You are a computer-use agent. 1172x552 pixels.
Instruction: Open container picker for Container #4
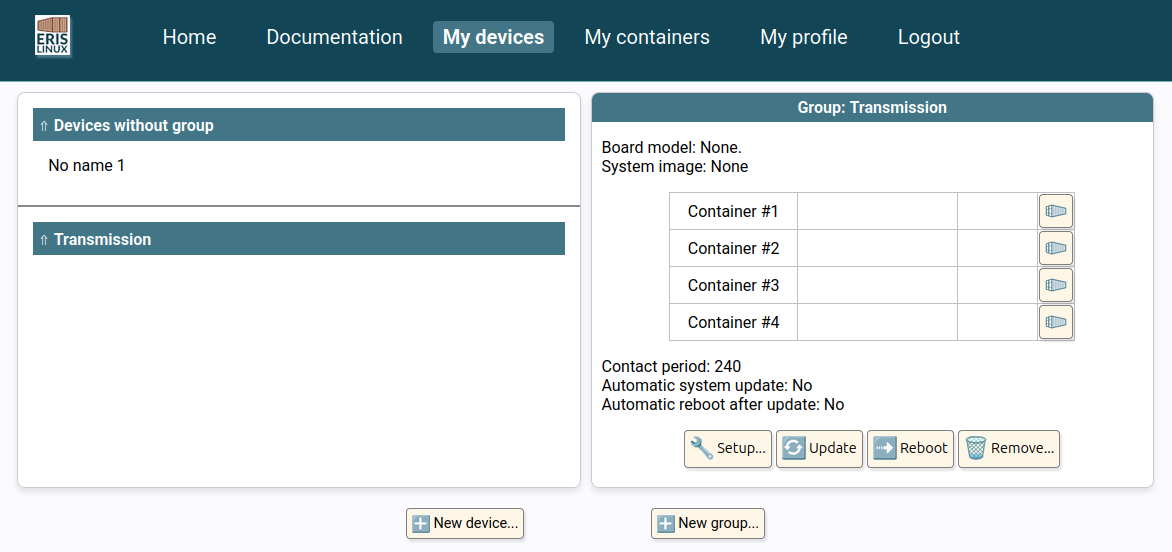pyautogui.click(x=1055, y=322)
